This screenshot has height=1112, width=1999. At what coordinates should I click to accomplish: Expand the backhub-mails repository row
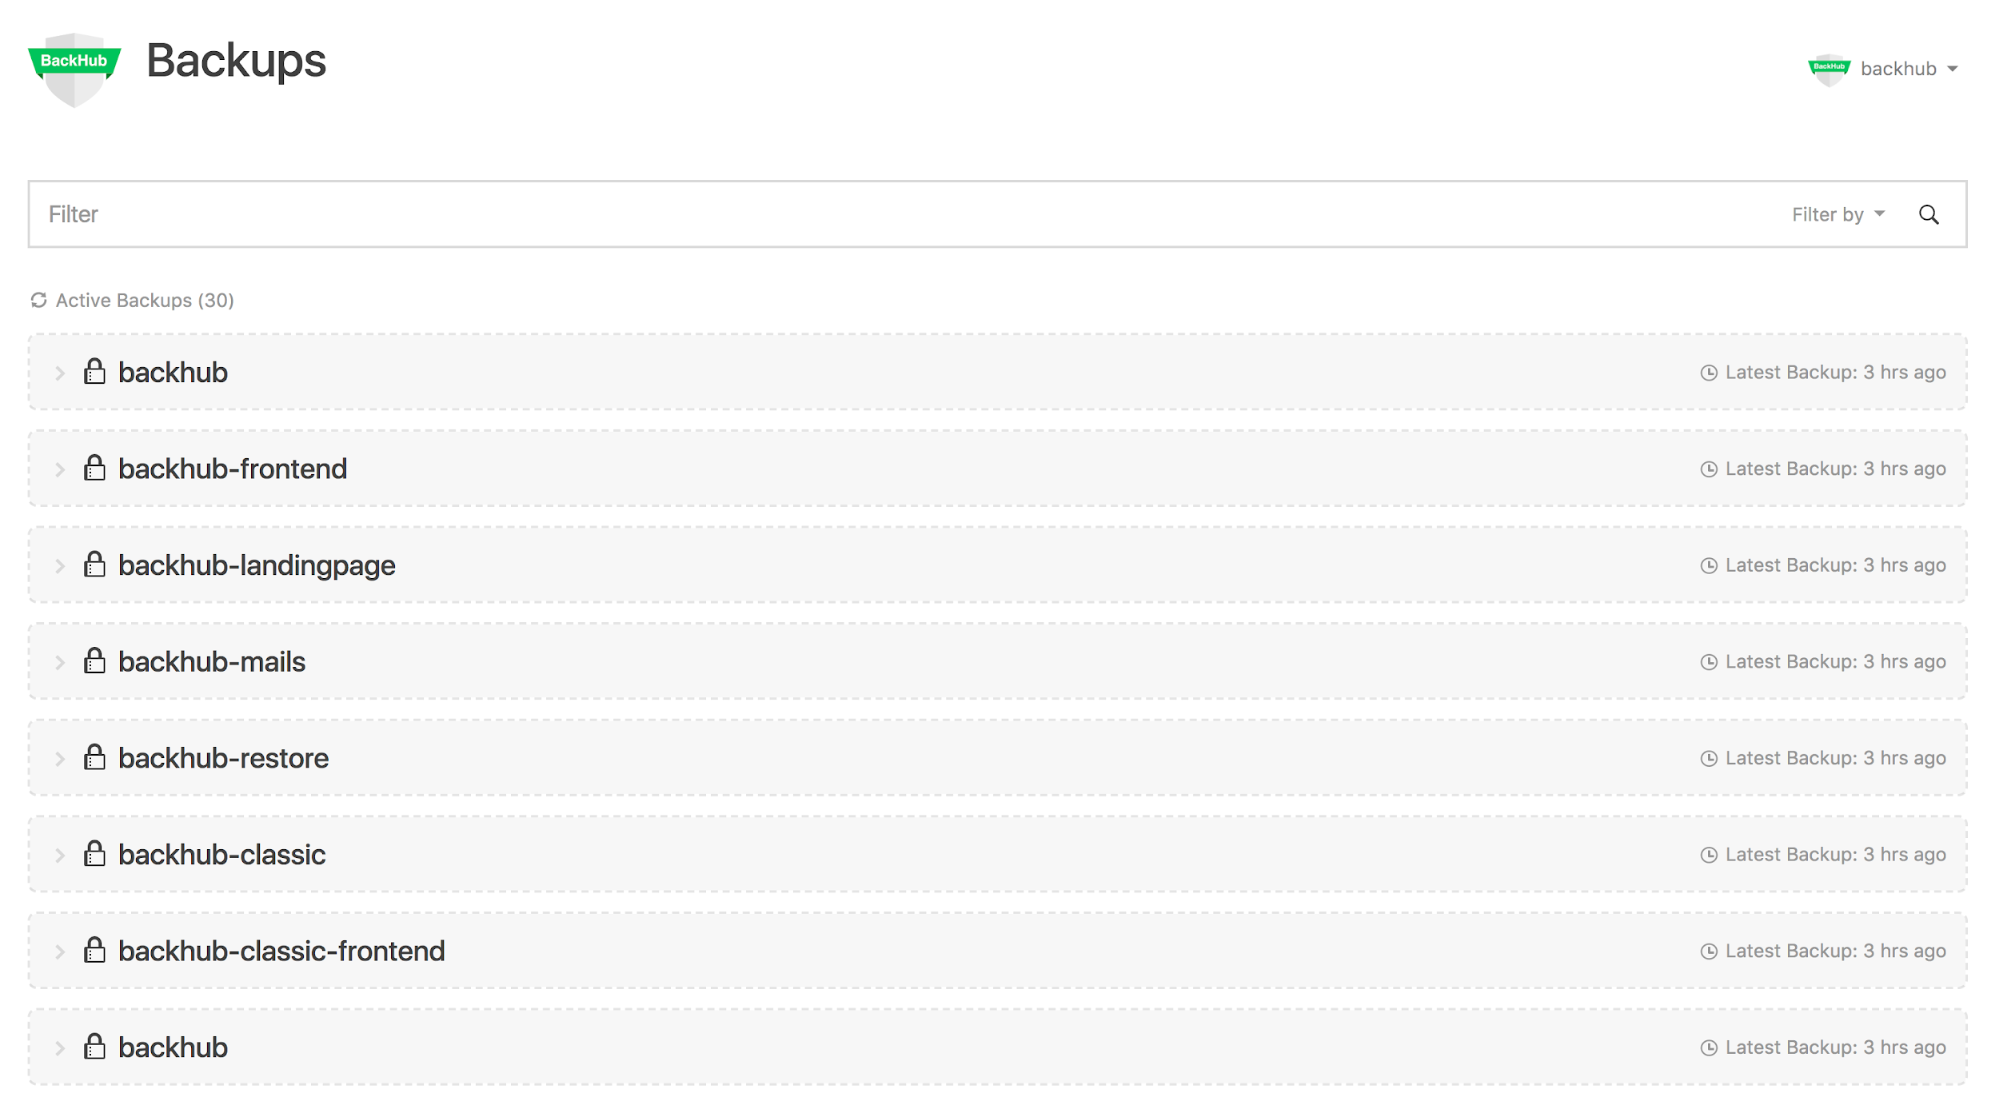pyautogui.click(x=60, y=660)
